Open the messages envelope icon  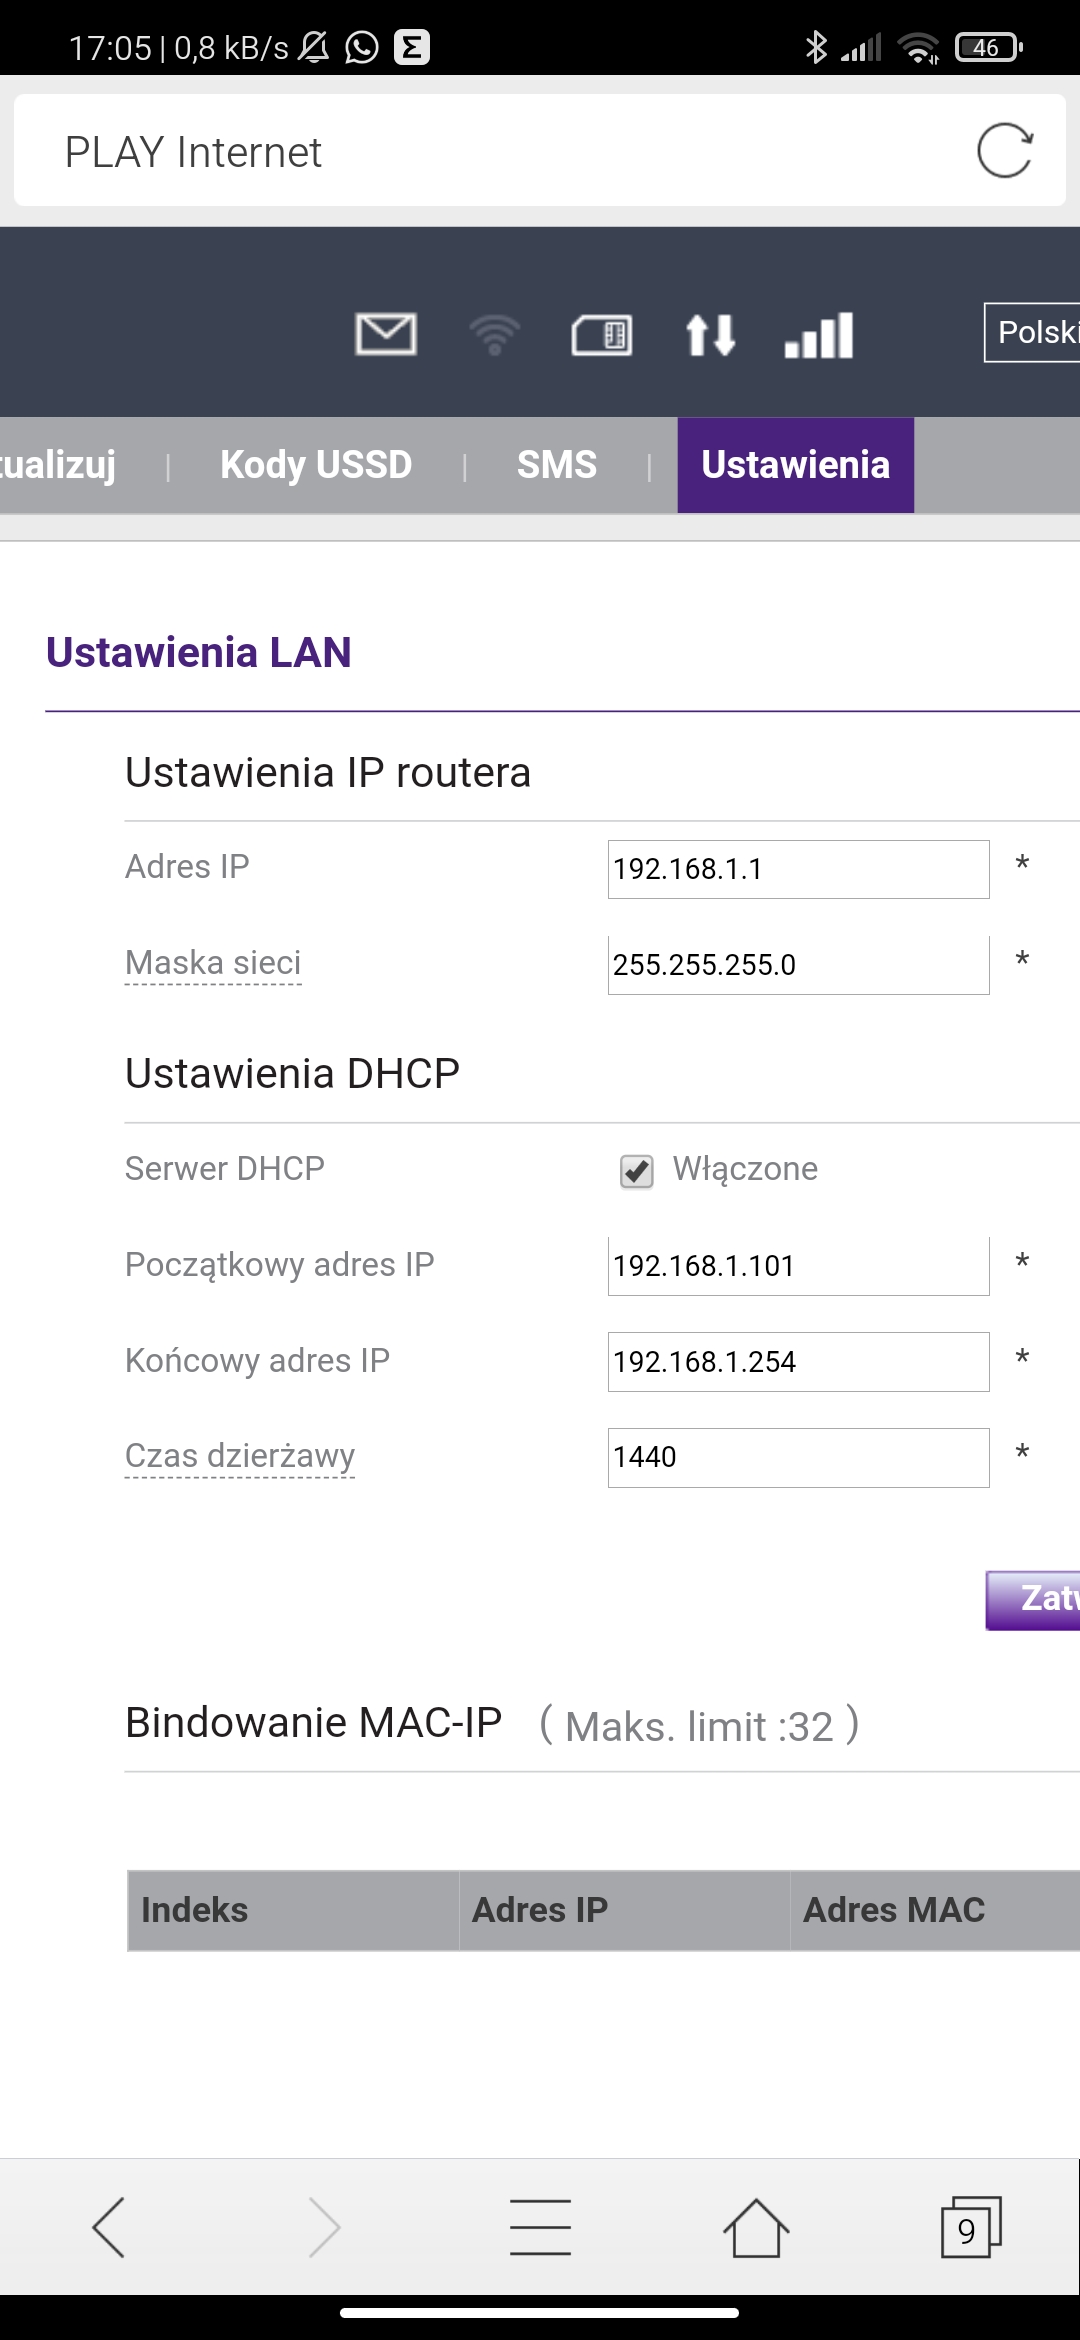coord(386,334)
